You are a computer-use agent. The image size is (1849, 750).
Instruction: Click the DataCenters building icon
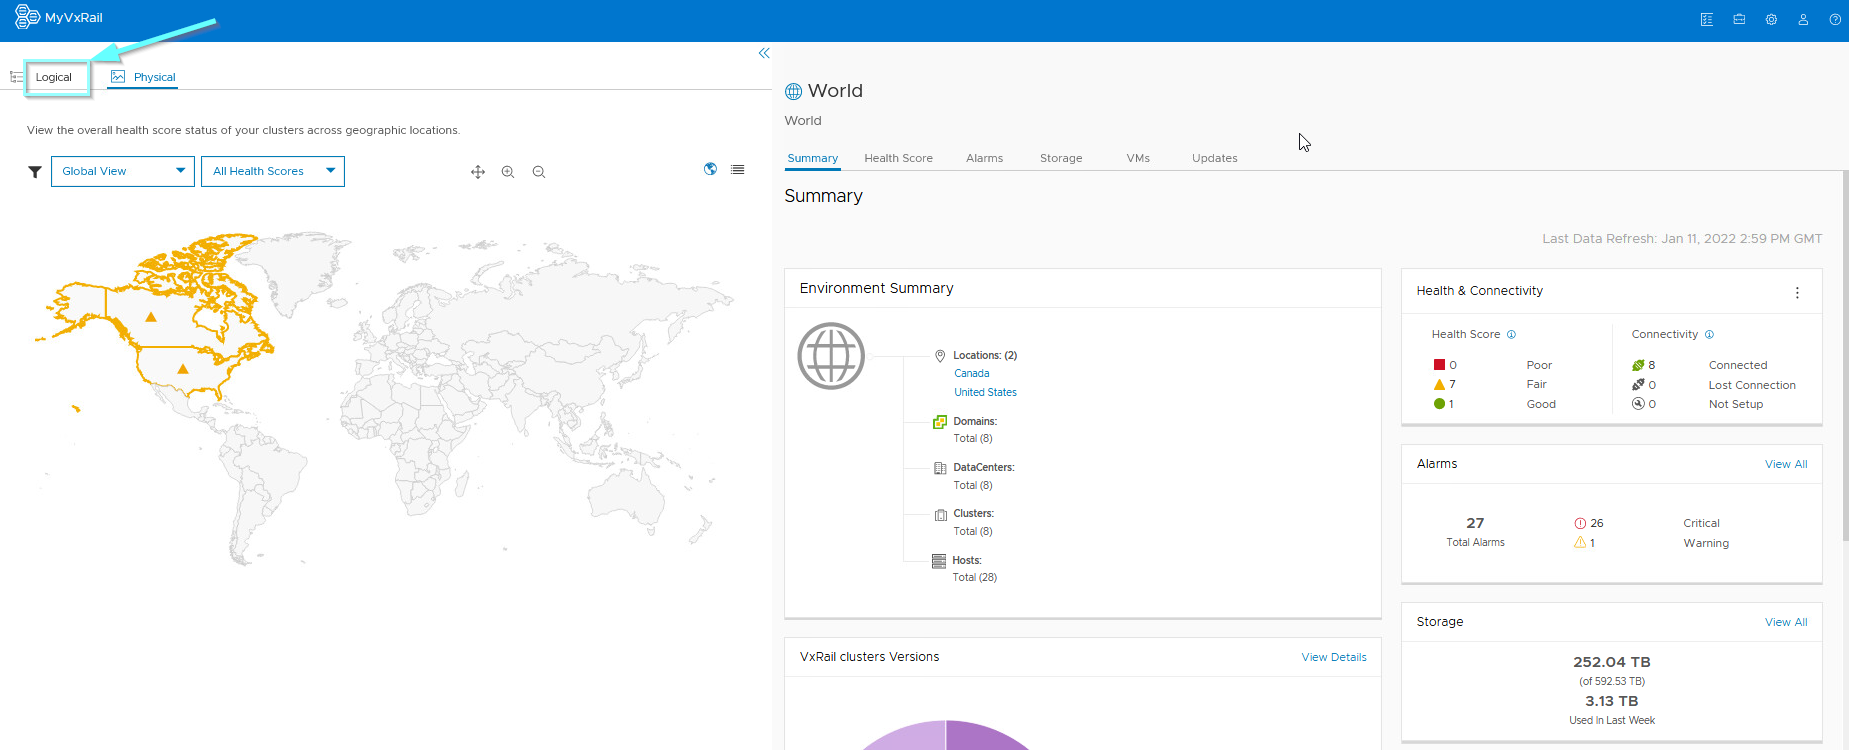point(940,468)
